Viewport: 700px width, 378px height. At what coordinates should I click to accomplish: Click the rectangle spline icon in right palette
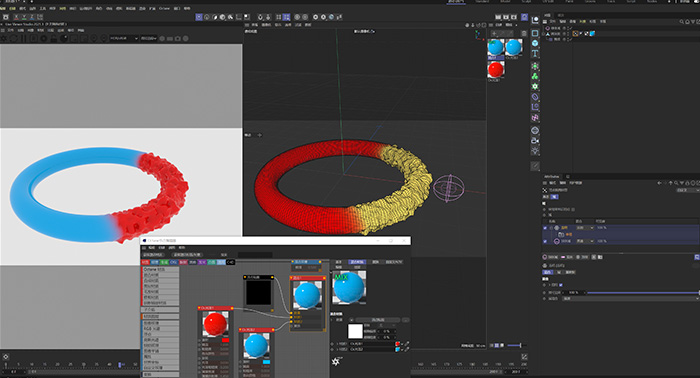point(535,33)
